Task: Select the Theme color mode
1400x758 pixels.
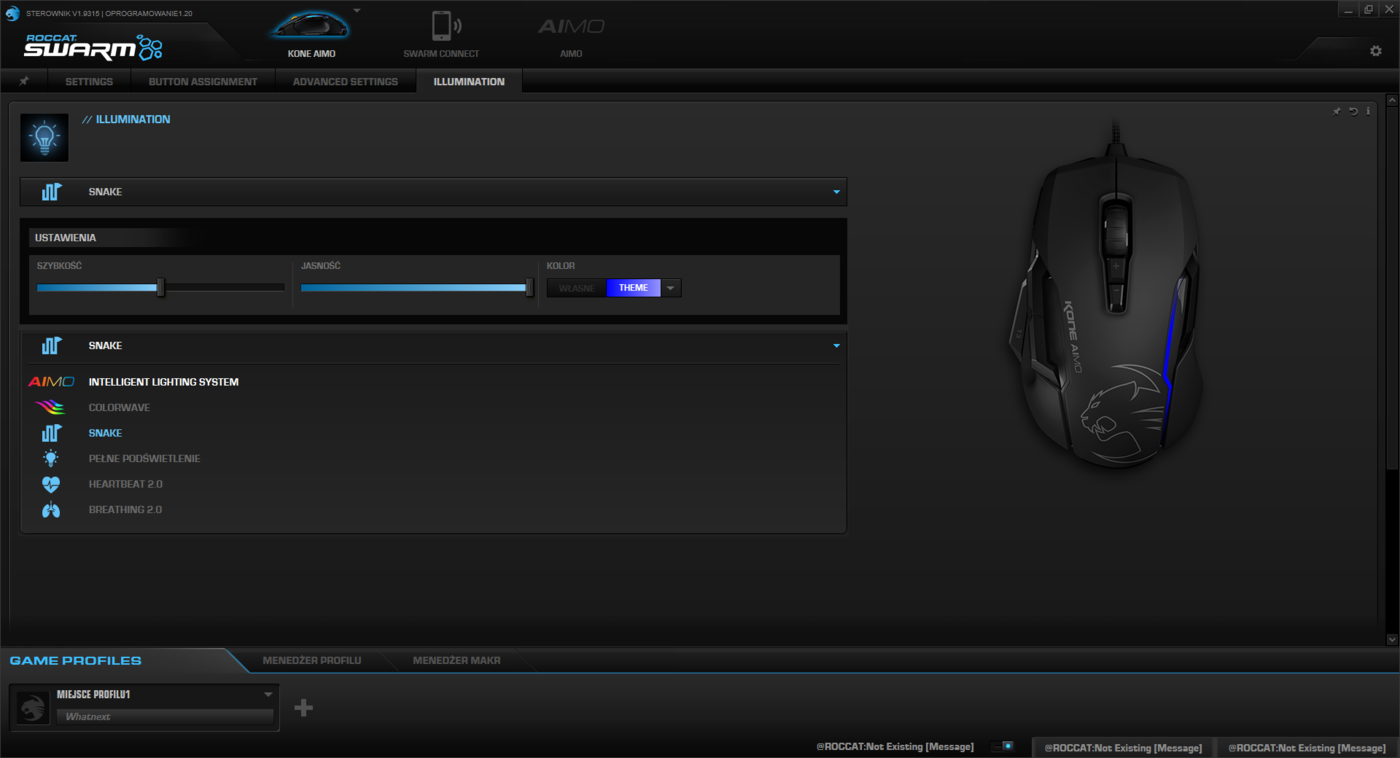Action: click(x=633, y=288)
